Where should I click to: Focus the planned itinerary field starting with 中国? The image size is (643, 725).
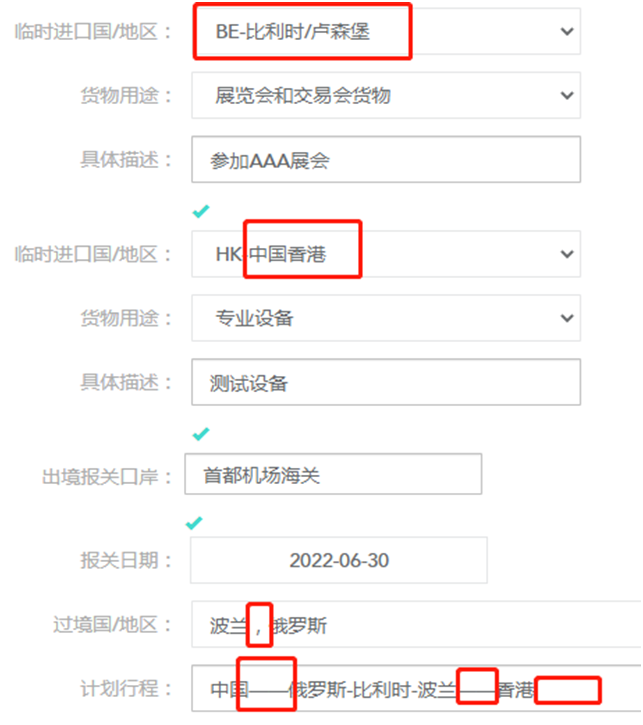415,689
